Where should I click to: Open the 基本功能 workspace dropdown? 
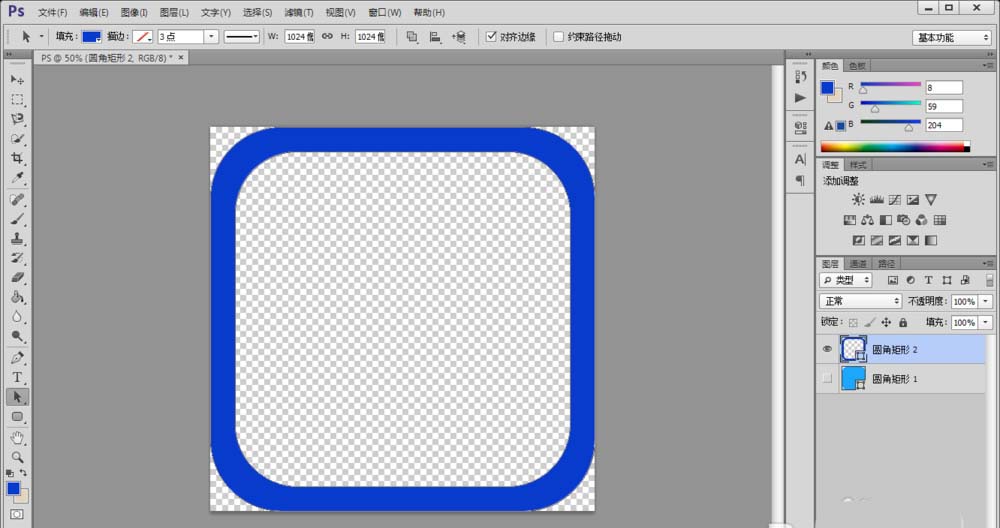point(952,38)
